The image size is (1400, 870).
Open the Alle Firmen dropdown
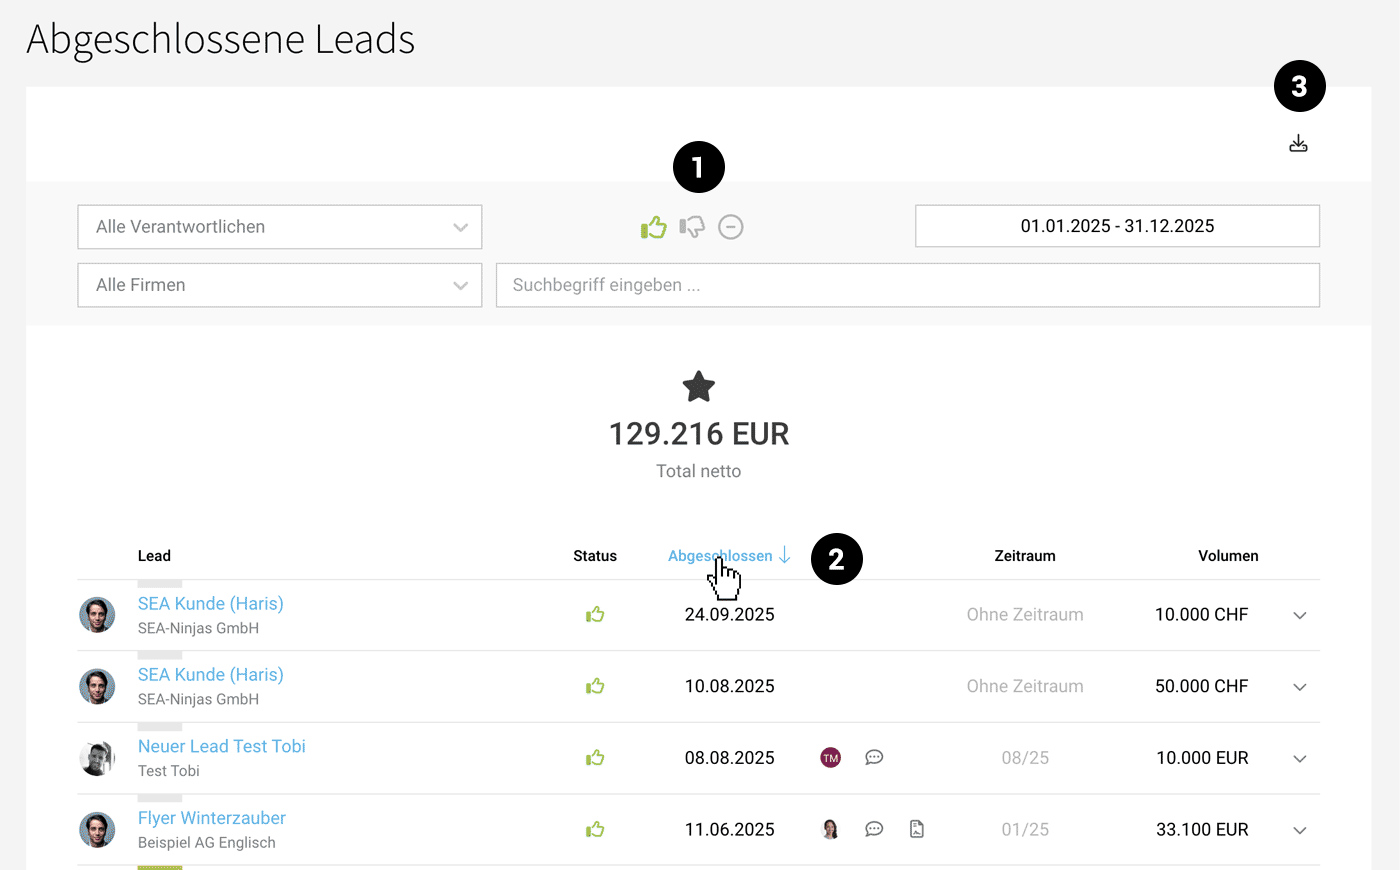point(280,285)
